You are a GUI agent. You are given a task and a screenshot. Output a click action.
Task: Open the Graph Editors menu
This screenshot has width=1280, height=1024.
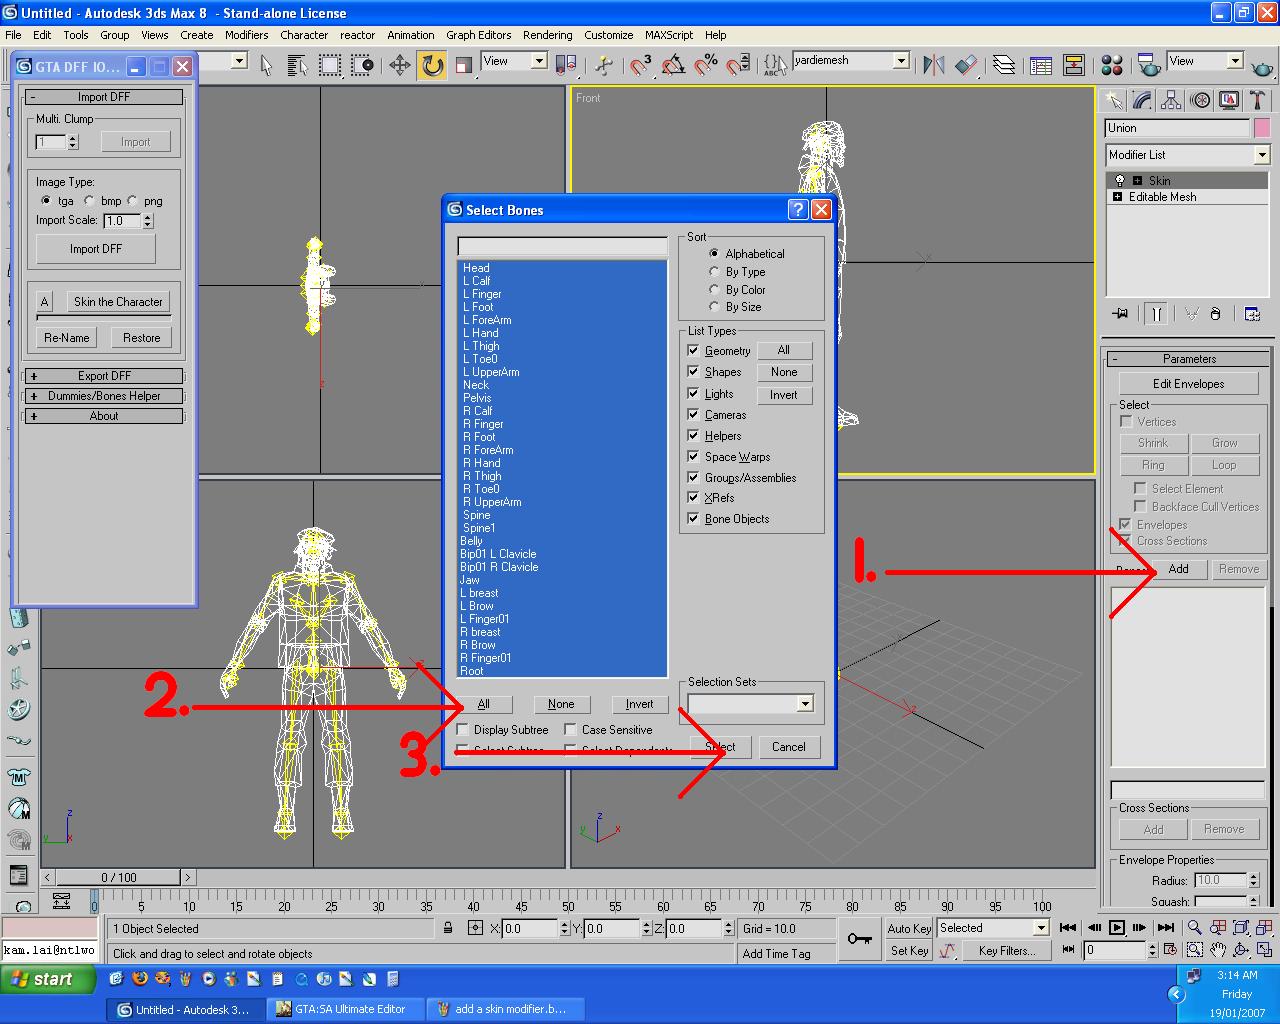[478, 35]
